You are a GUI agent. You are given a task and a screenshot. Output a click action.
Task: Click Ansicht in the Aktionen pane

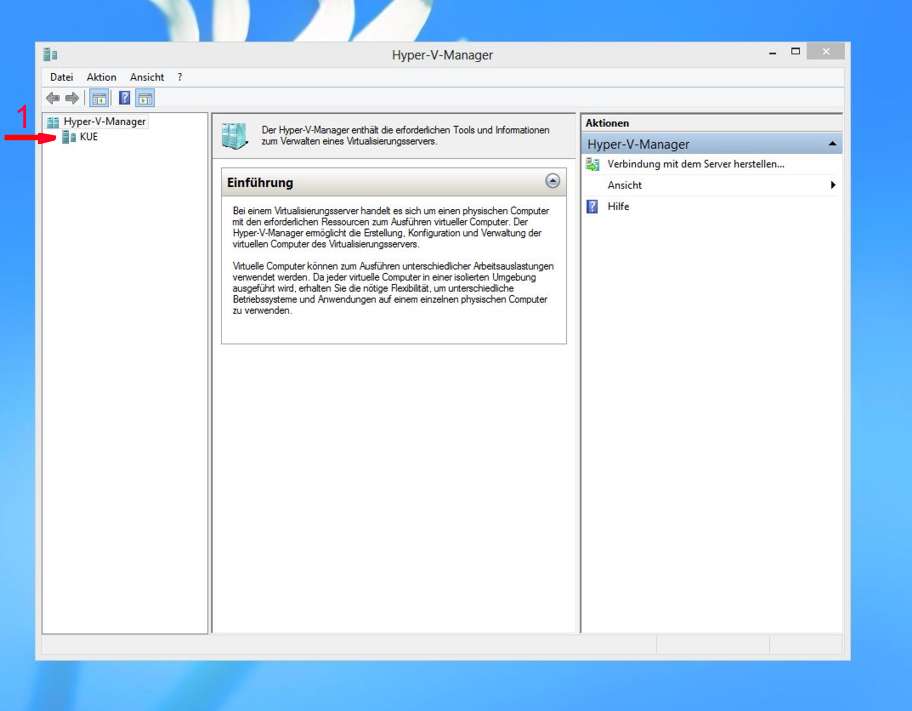(625, 185)
